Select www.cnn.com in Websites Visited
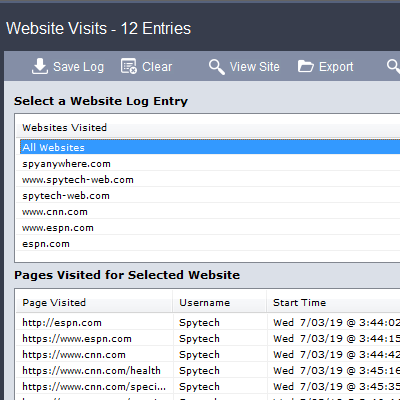 208,212
